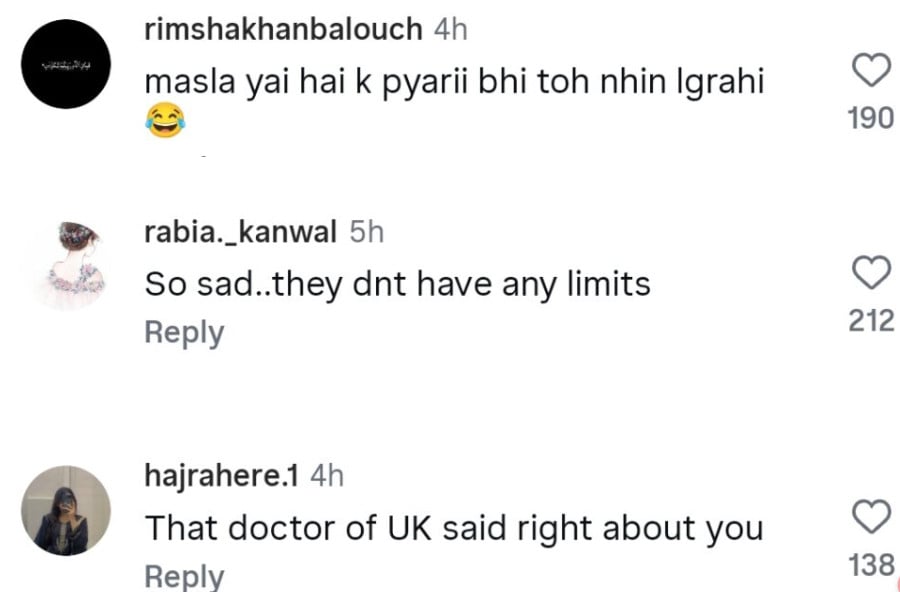Image resolution: width=900 pixels, height=592 pixels.
Task: Click the 4h timestamp beside hajrahere.1
Action: click(327, 476)
